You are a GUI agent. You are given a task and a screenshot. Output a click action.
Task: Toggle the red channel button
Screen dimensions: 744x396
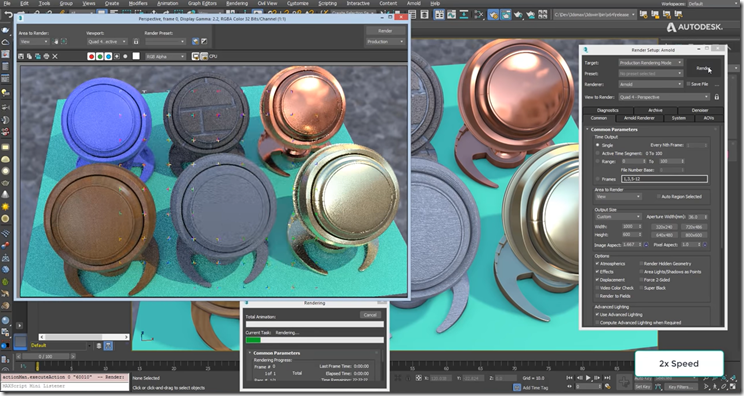click(x=91, y=56)
